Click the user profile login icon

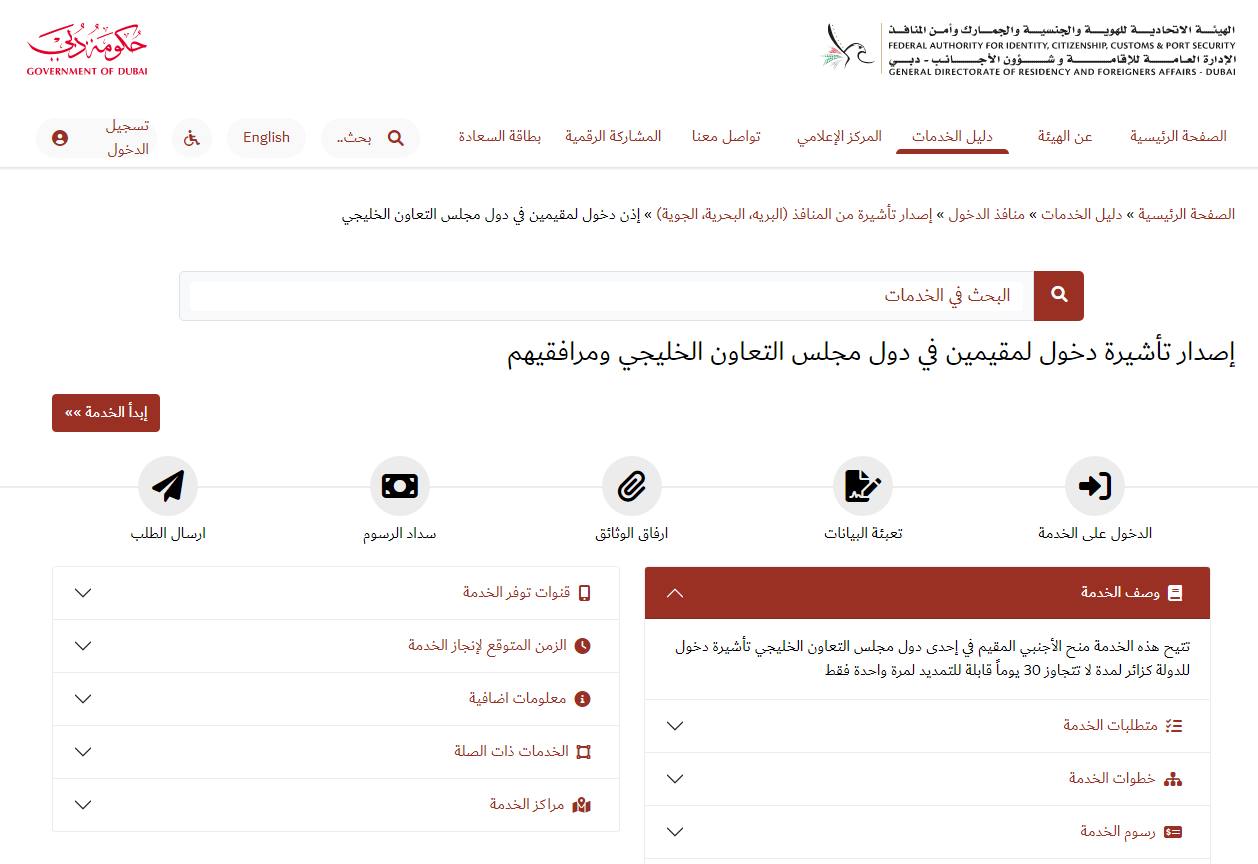click(x=60, y=138)
